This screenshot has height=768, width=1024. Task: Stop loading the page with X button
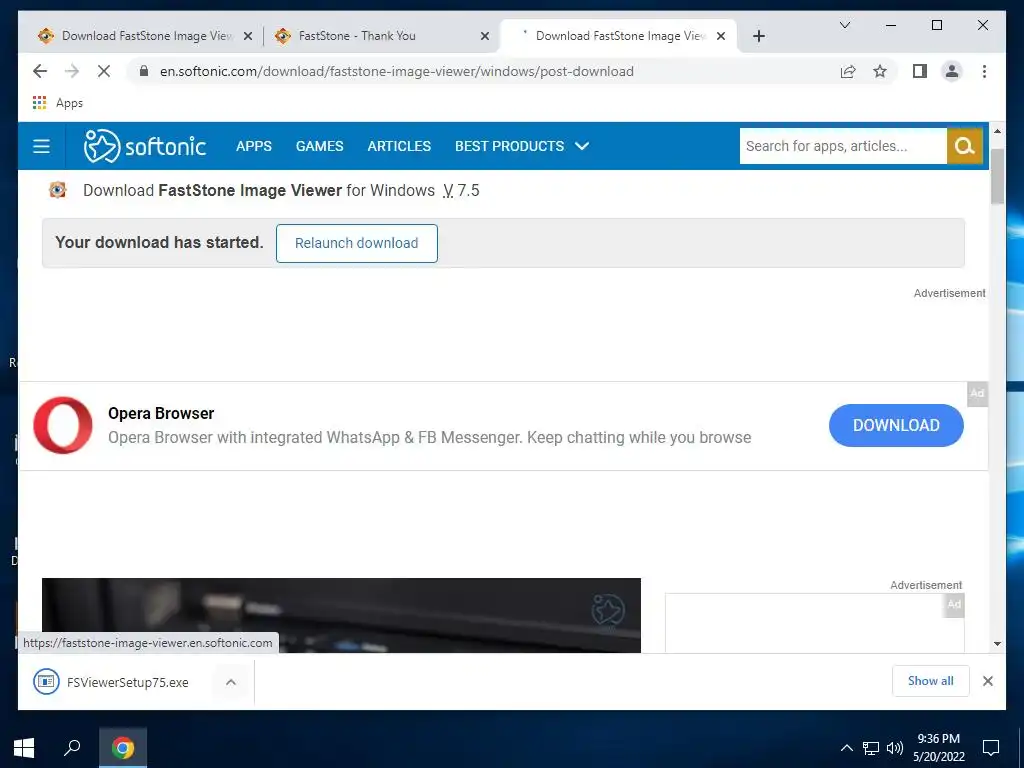click(104, 71)
